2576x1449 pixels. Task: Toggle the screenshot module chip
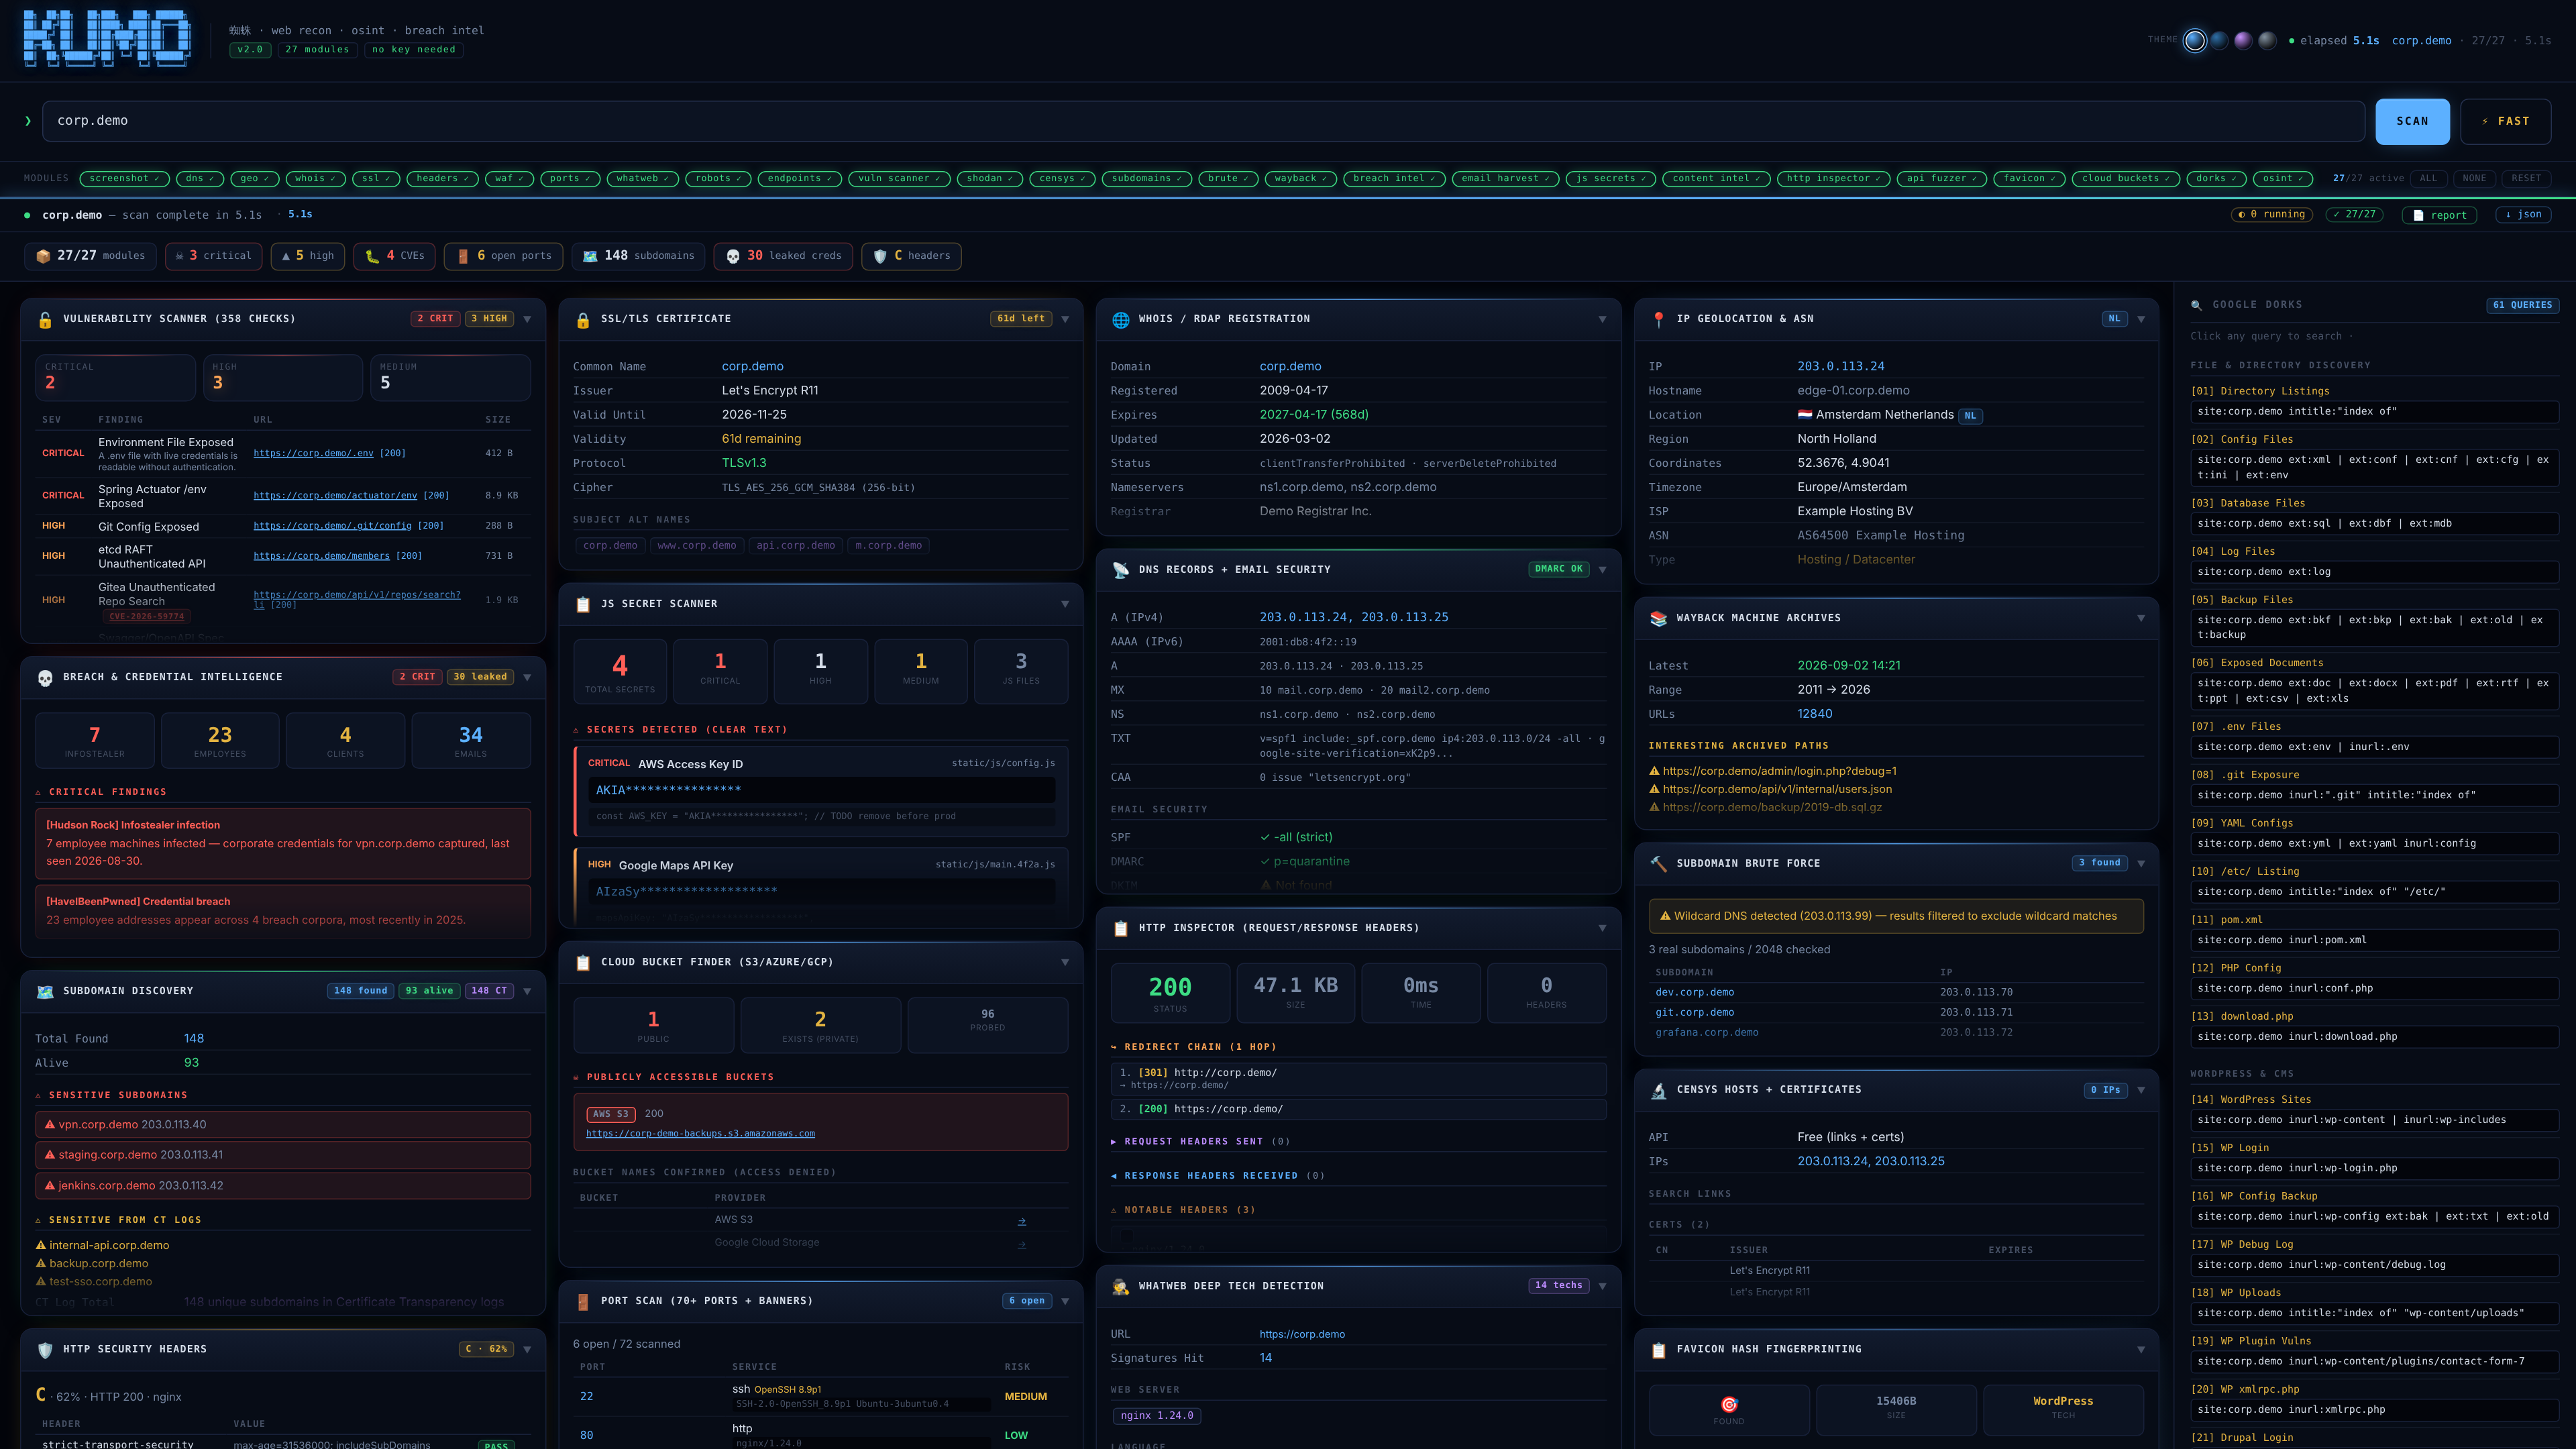[124, 179]
